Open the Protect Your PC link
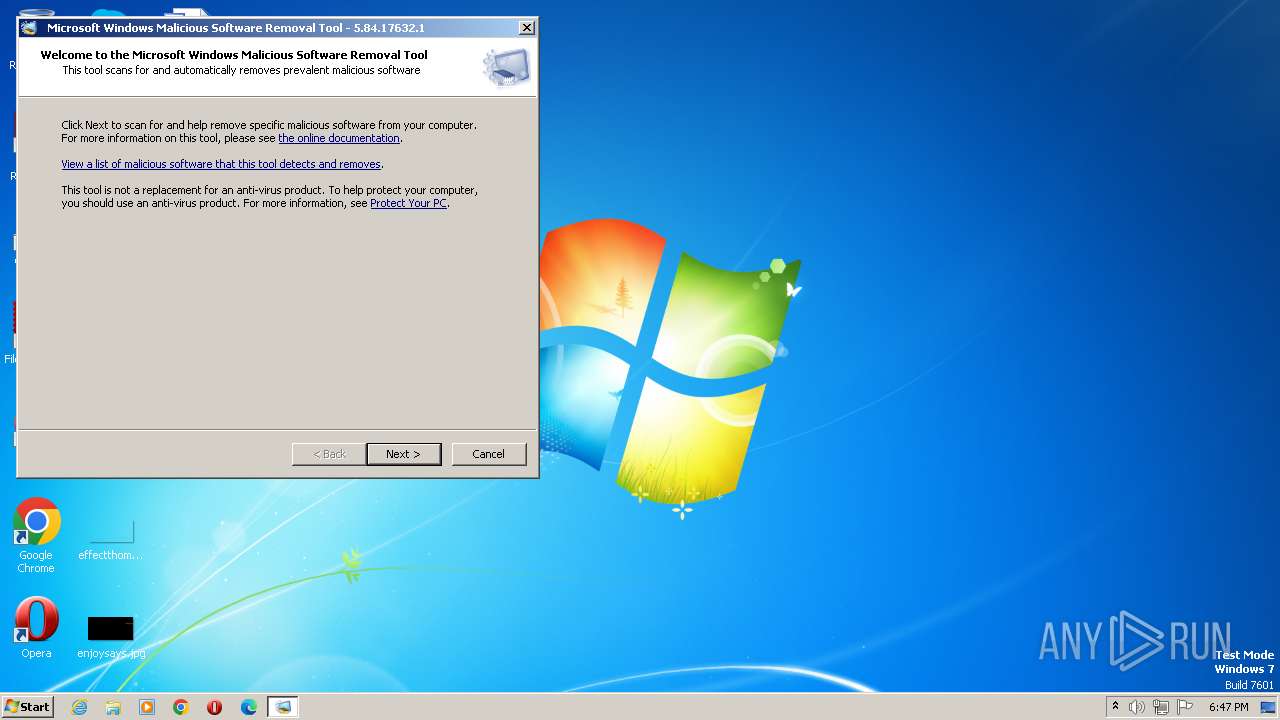This screenshot has height=720, width=1280. (x=408, y=203)
